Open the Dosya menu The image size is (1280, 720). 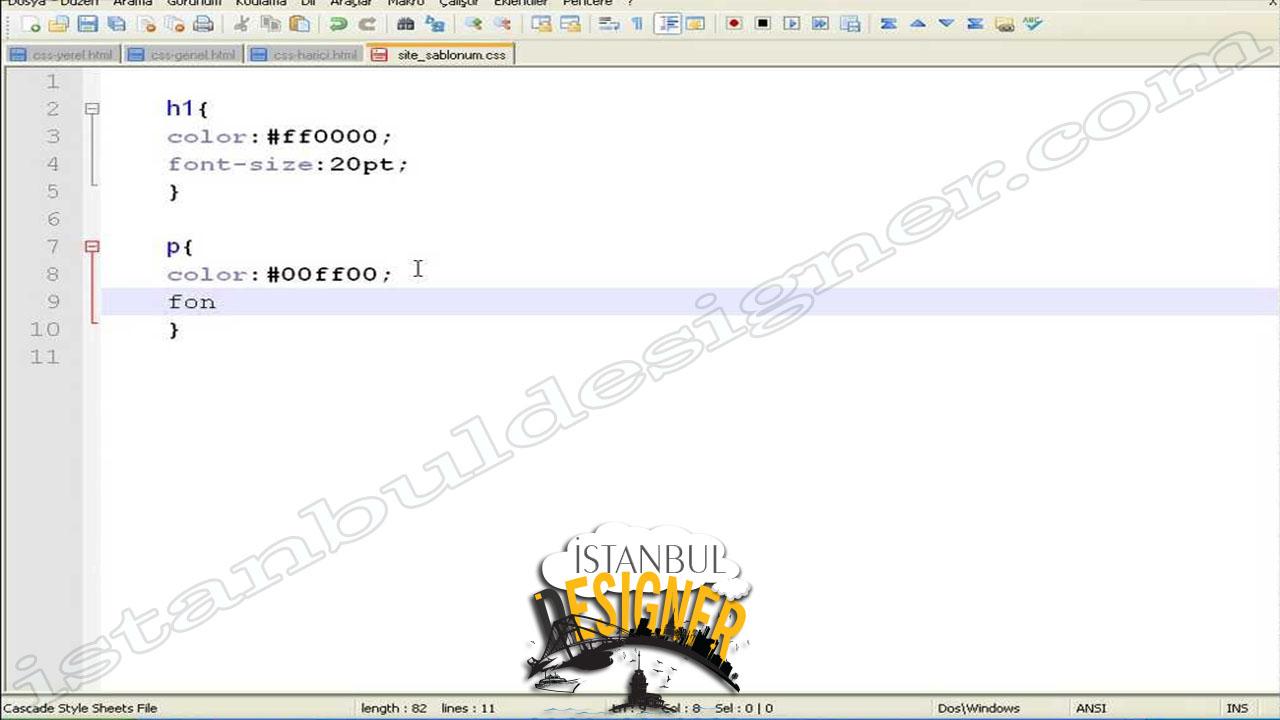28,3
